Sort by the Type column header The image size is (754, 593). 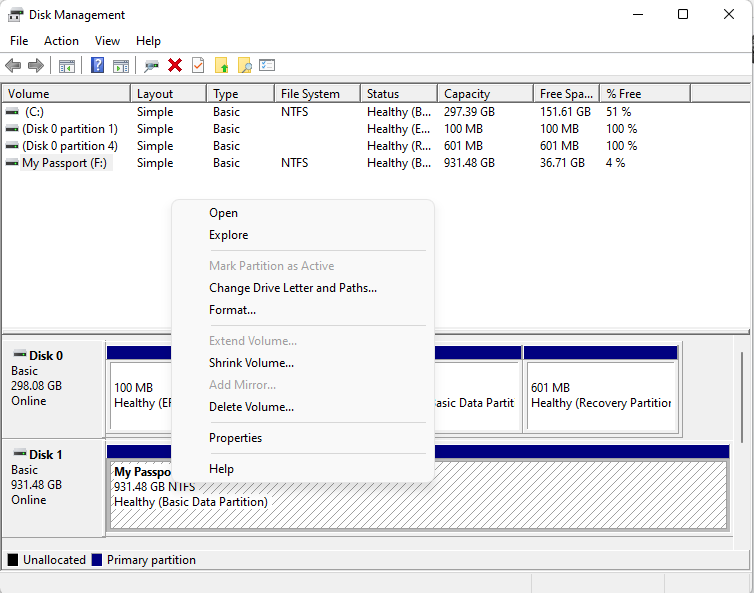[241, 94]
